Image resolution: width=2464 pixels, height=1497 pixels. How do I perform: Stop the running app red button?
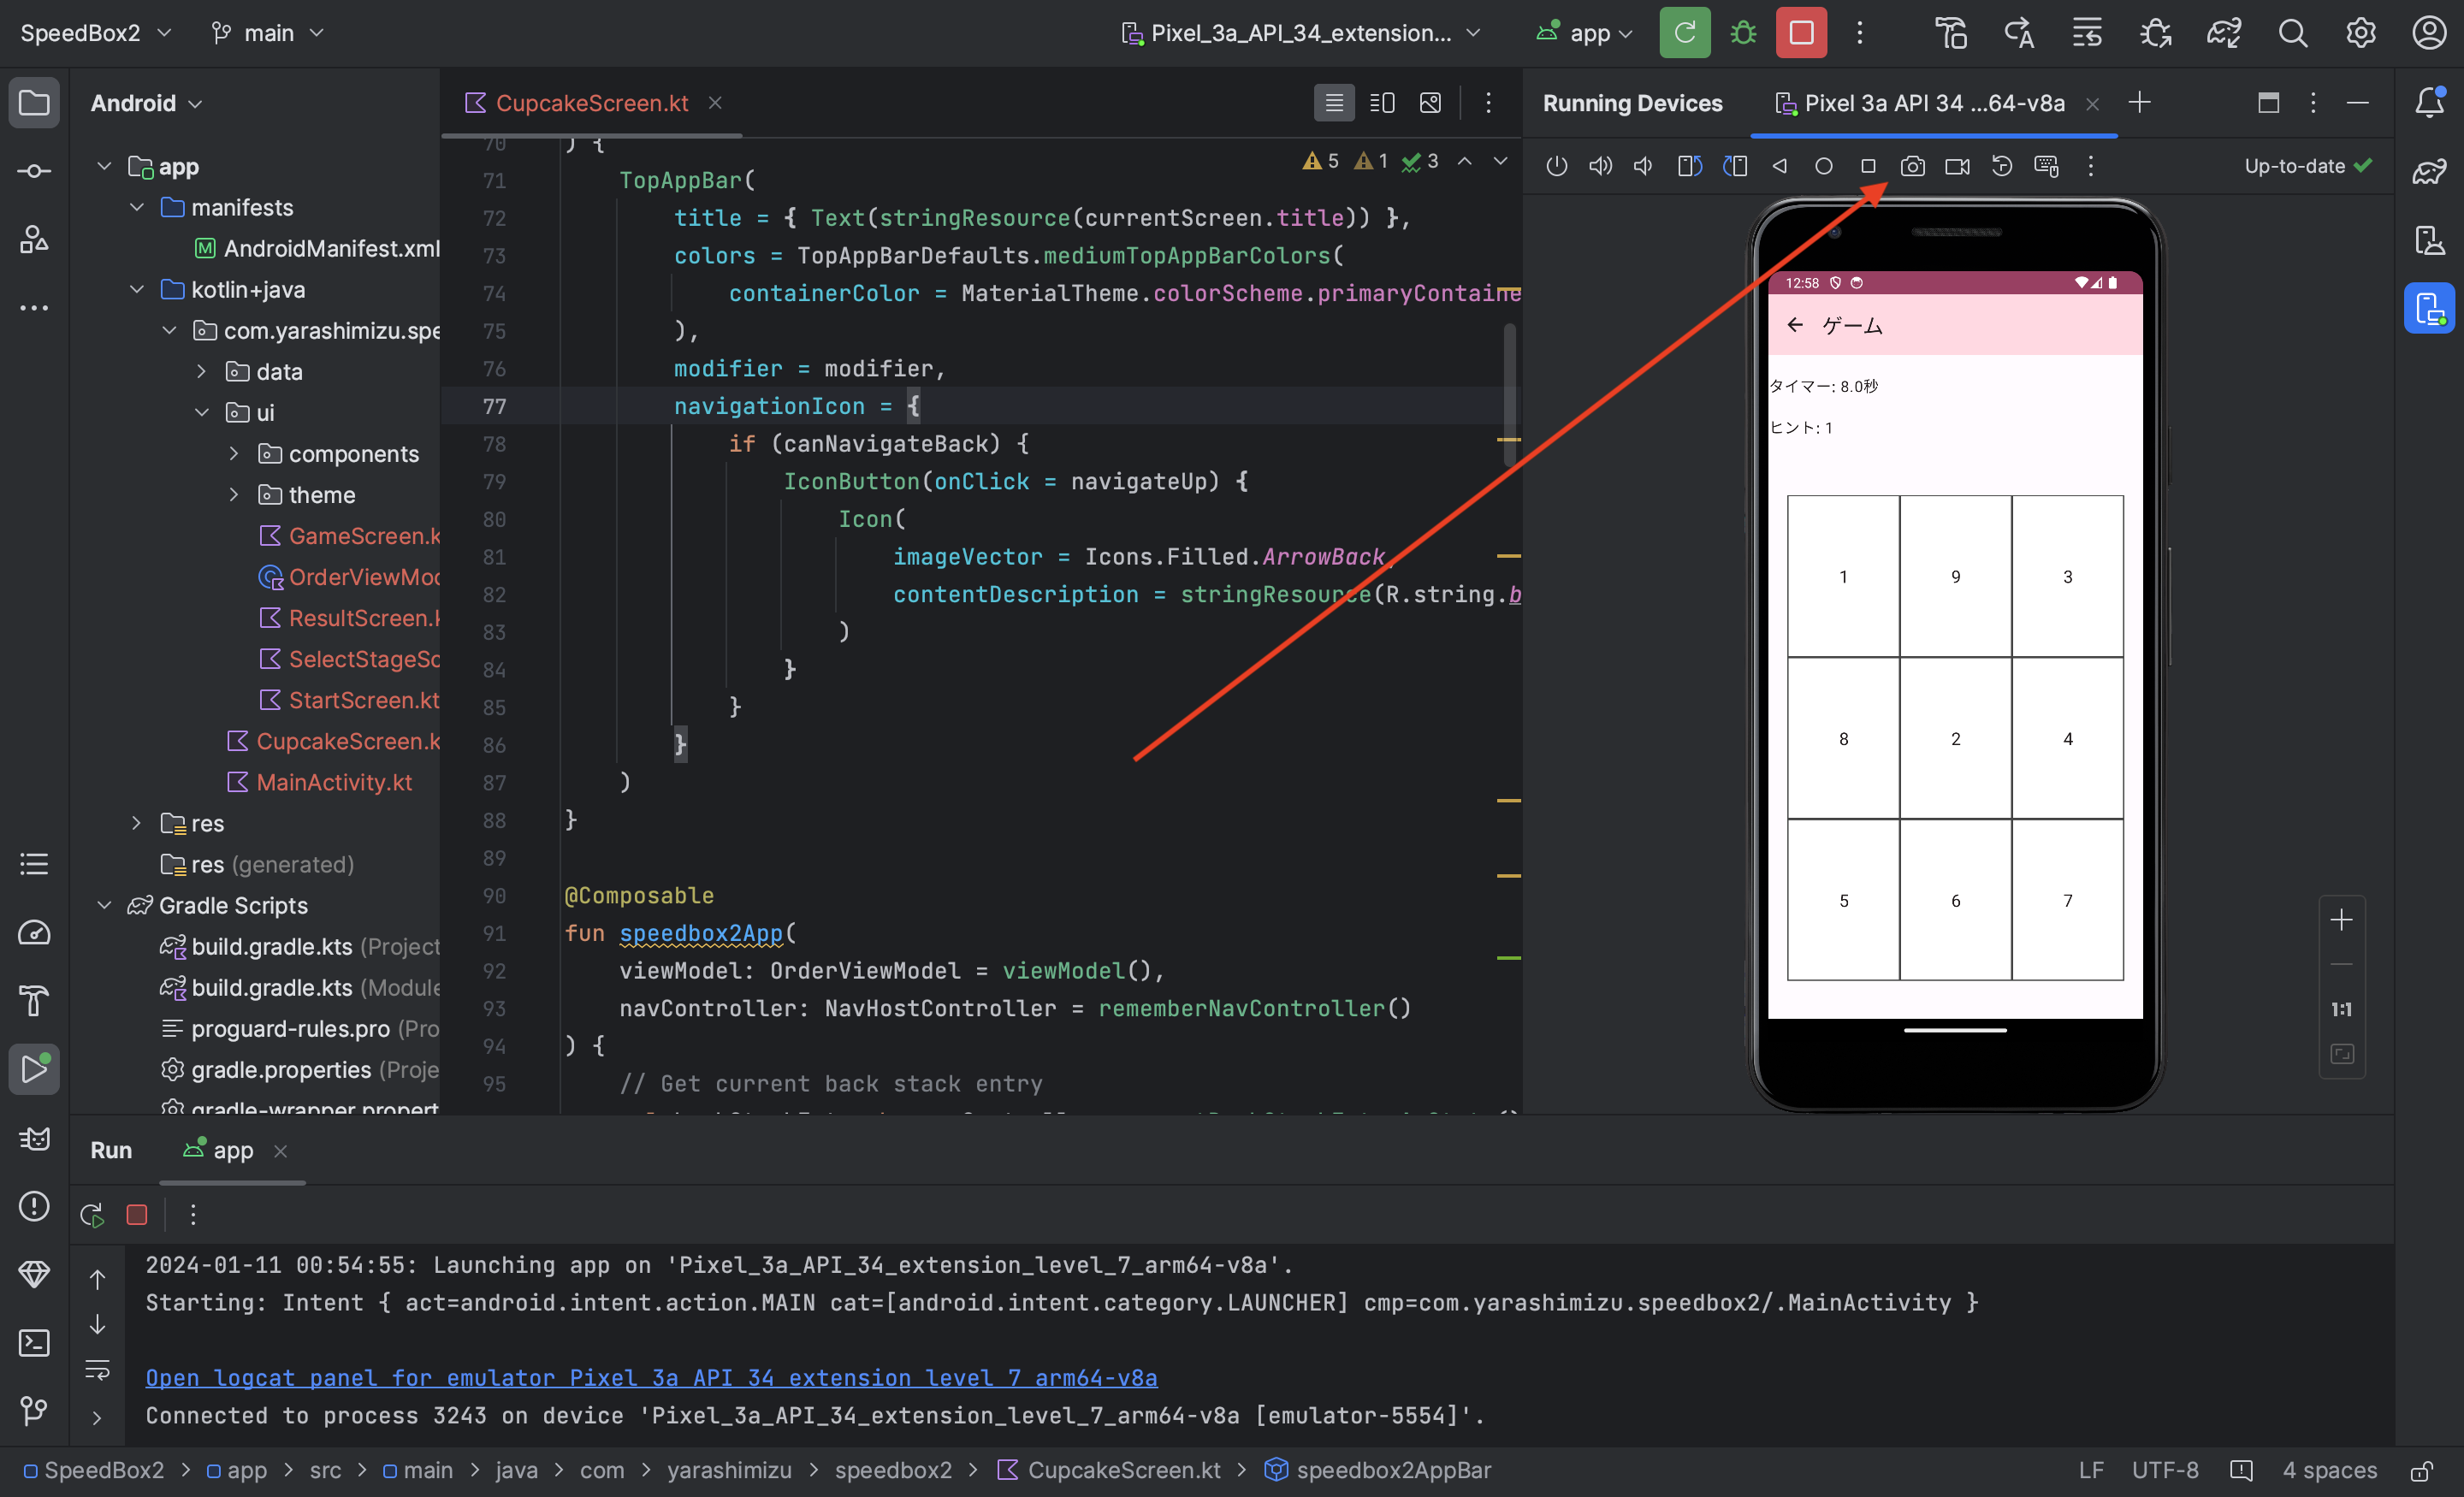(x=1801, y=33)
